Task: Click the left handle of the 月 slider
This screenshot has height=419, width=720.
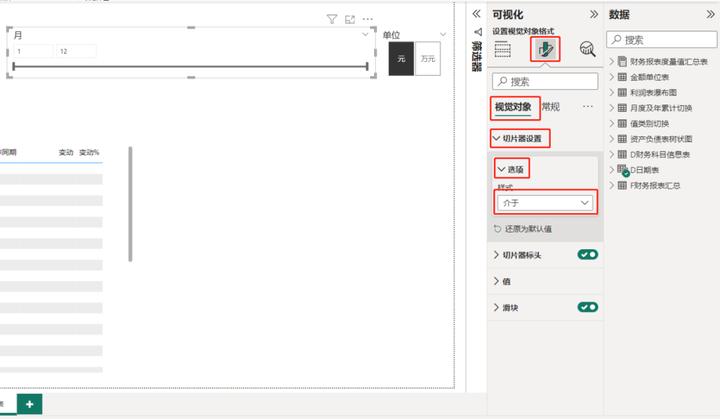Action: tap(14, 67)
